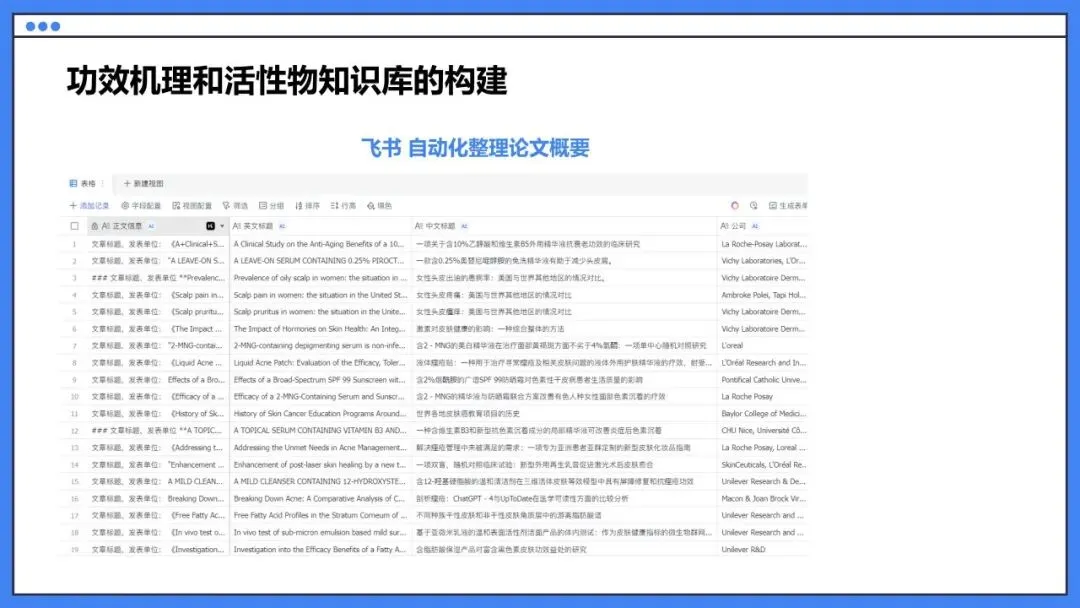
Task: Select company cell 'La Roche Posay' in row 10
Action: (762, 397)
